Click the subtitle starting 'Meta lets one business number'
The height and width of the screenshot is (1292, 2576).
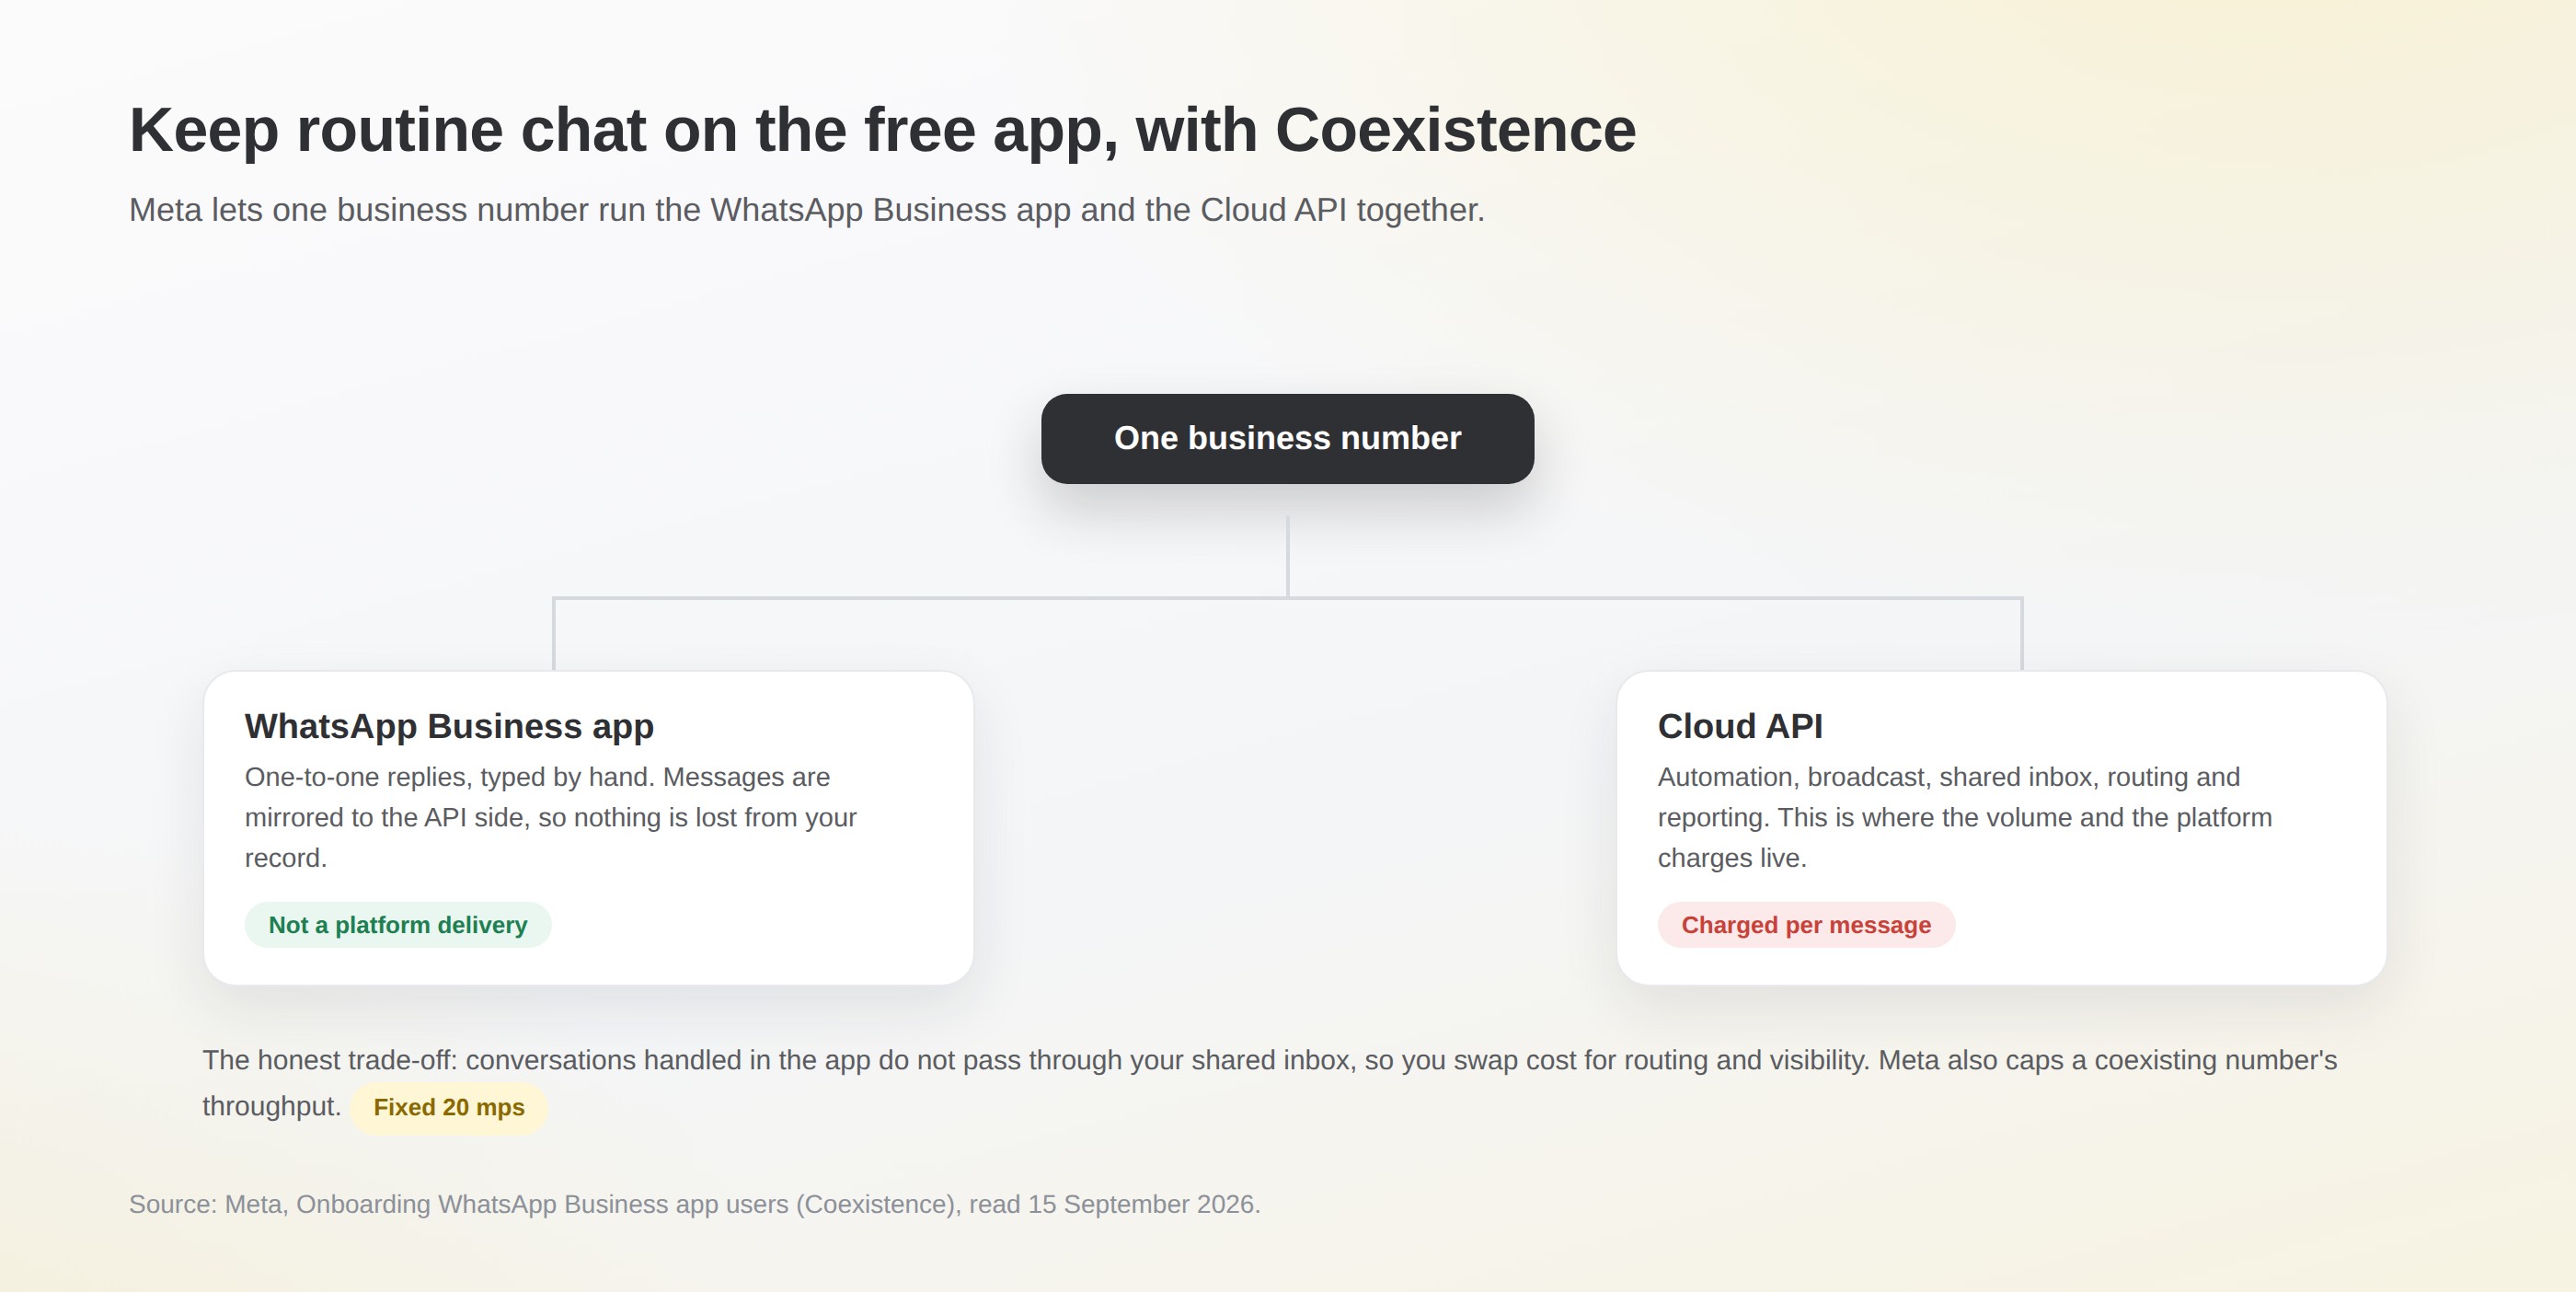pos(807,210)
